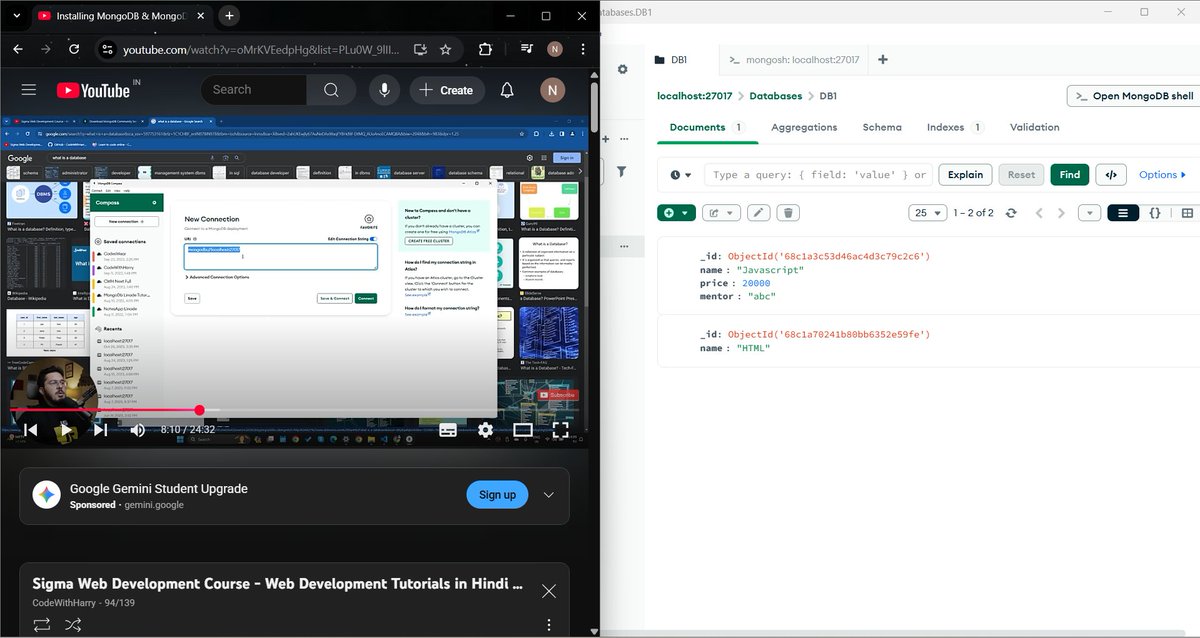Open Chrome three-dot menu
Viewport: 1200px width, 638px height.
(x=583, y=49)
